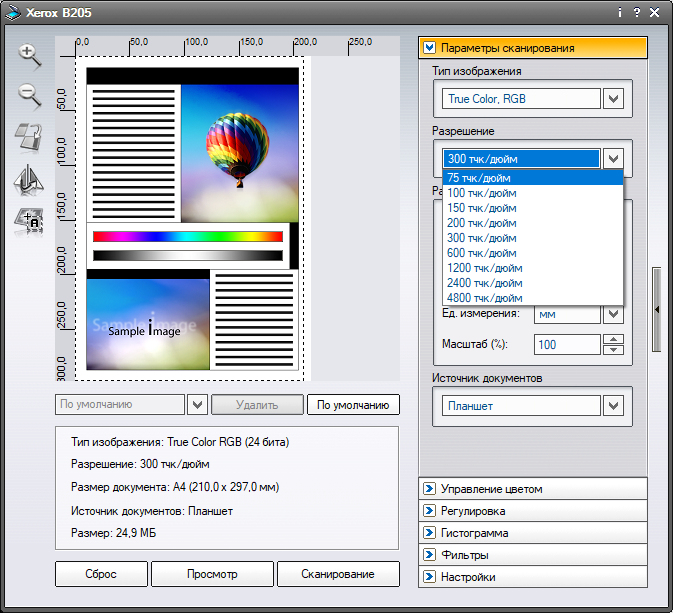This screenshot has height=613, width=673.
Task: Increase Масштаб value with up arrow
Action: coord(614,339)
